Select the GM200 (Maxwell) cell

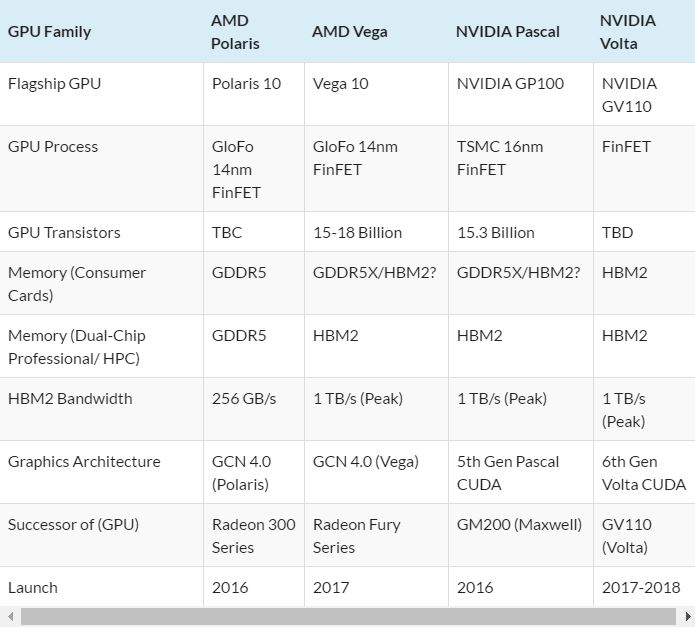(x=519, y=525)
